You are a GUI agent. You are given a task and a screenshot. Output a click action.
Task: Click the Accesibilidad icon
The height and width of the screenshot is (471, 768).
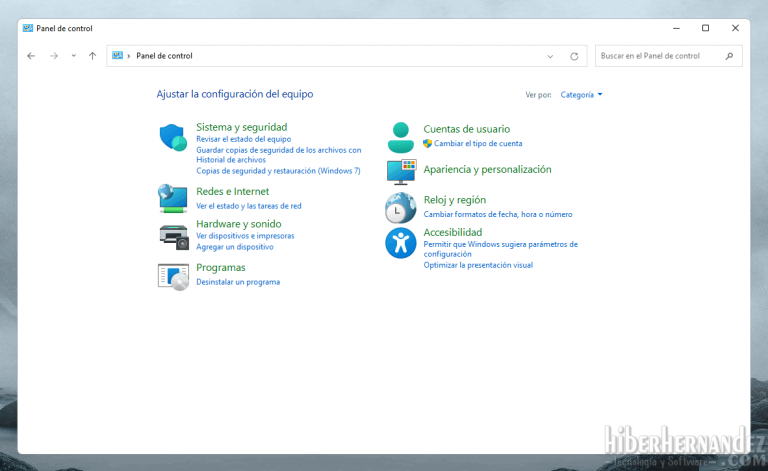pos(401,242)
